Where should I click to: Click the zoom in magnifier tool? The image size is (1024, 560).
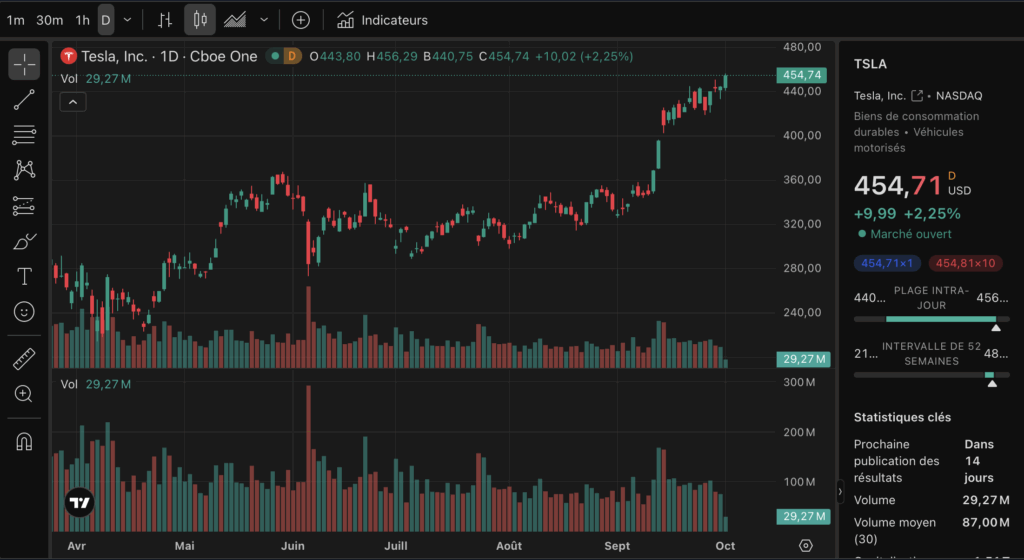(24, 394)
